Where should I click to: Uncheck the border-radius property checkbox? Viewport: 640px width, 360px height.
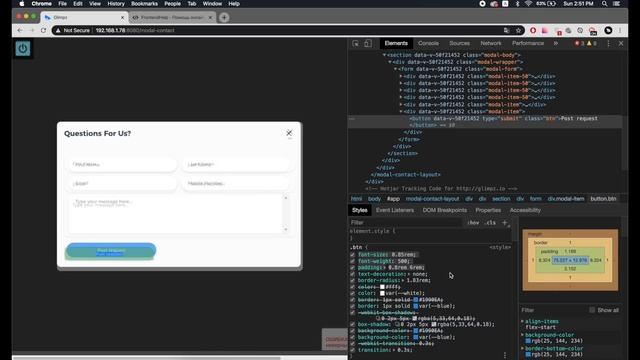pyautogui.click(x=352, y=280)
